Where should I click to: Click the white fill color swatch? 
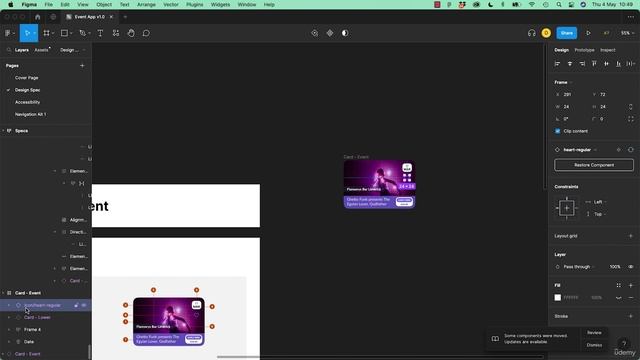pos(558,298)
